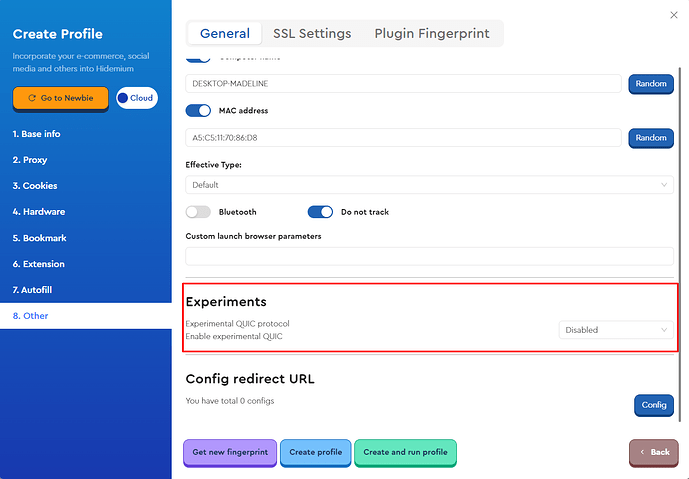Click the Custom launch browser parameters field
Image resolution: width=689 pixels, height=479 pixels.
tap(428, 256)
